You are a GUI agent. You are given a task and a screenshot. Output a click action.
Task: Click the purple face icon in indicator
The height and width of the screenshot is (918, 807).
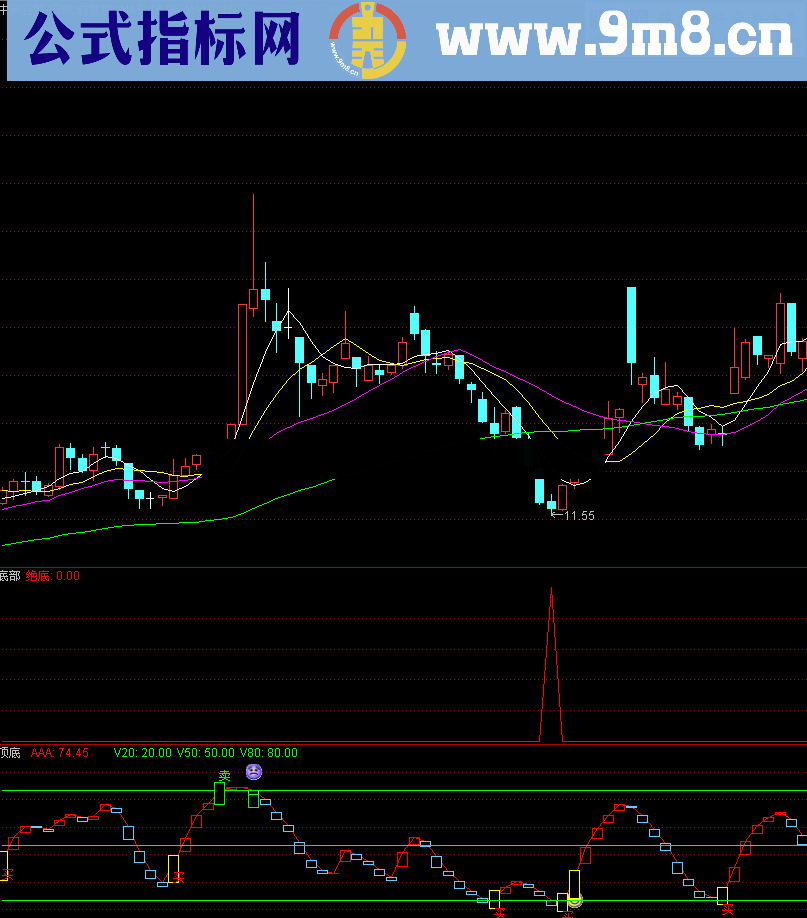[x=254, y=772]
